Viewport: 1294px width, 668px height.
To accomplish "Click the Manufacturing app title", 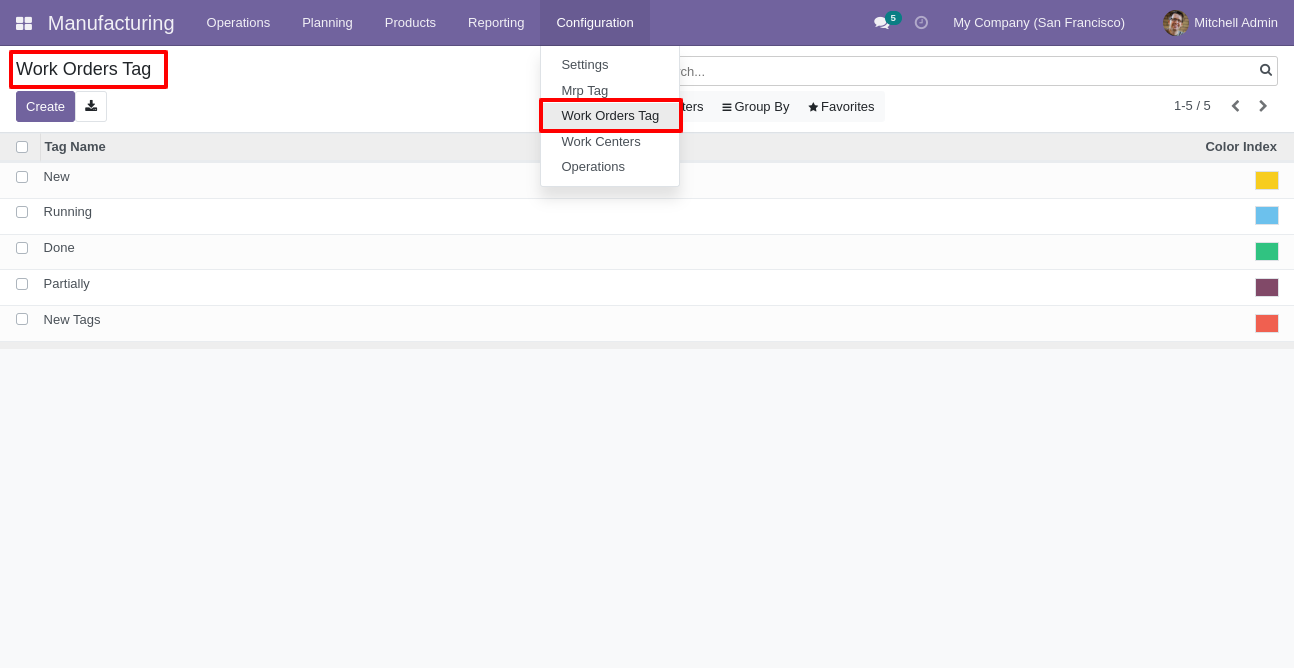I will click(x=111, y=23).
